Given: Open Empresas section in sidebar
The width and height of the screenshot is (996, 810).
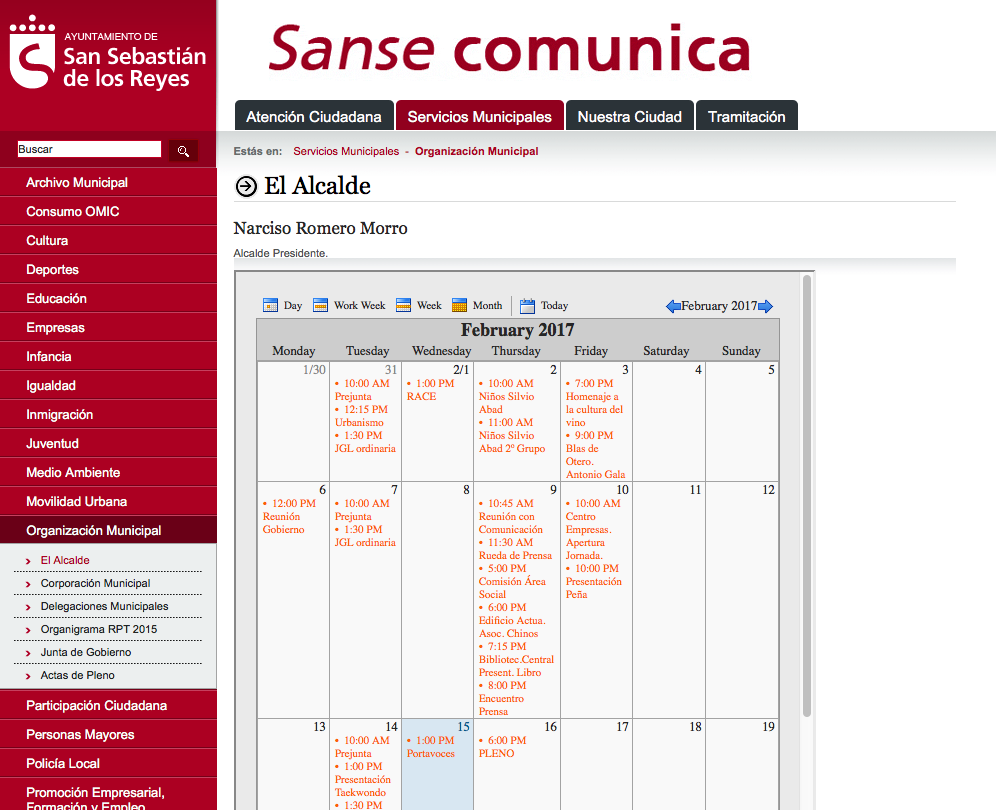Looking at the screenshot, I should point(108,327).
